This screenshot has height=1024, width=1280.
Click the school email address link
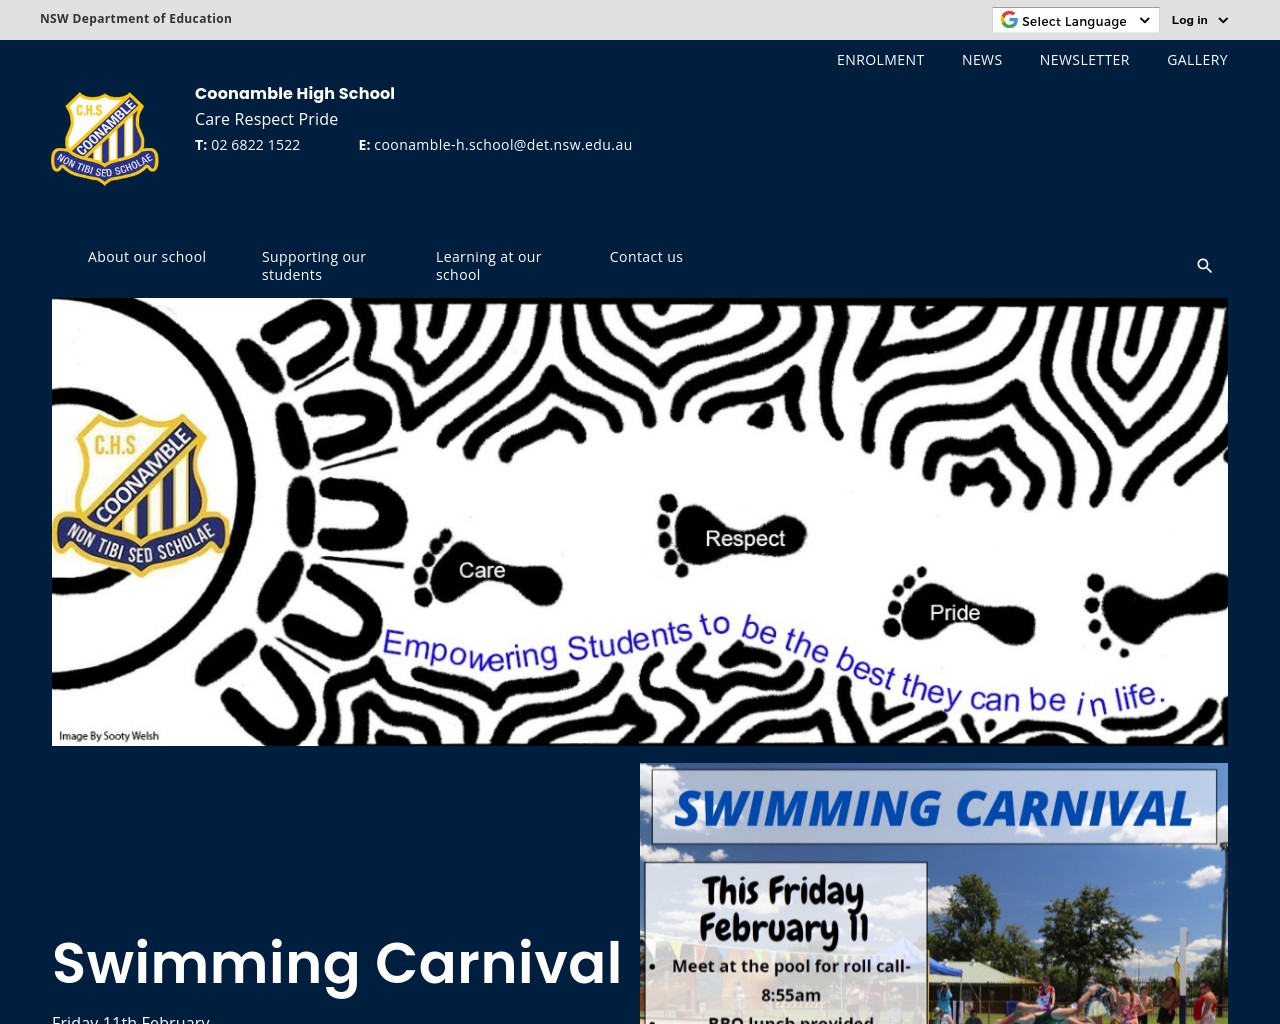(502, 145)
